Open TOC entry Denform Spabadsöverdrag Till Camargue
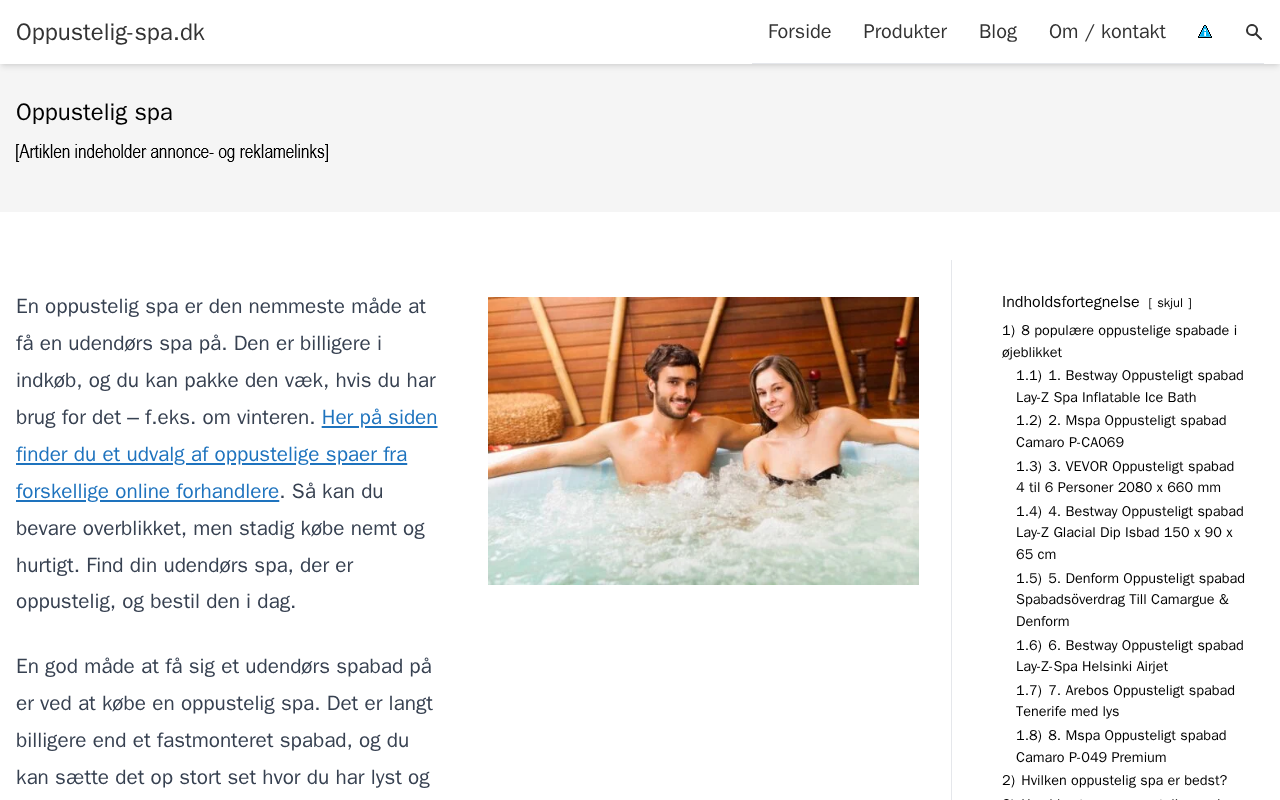Viewport: 1280px width, 800px height. [x=1130, y=600]
